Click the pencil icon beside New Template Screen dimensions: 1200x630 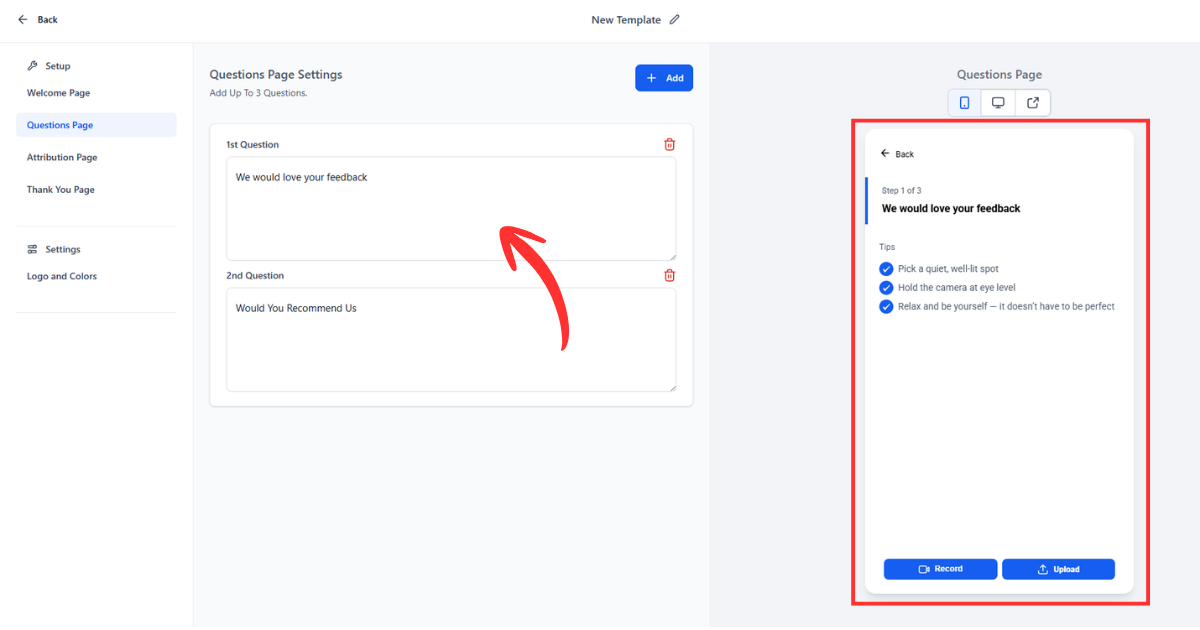pyautogui.click(x=675, y=20)
